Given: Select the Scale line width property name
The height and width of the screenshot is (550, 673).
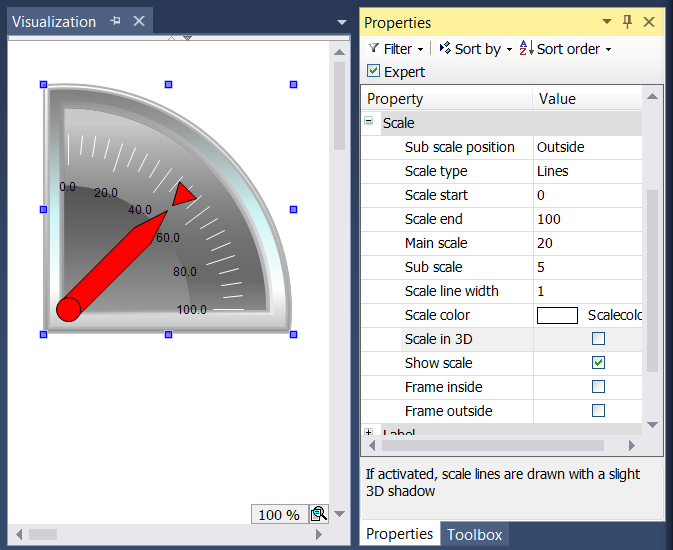Looking at the screenshot, I should pos(452,291).
